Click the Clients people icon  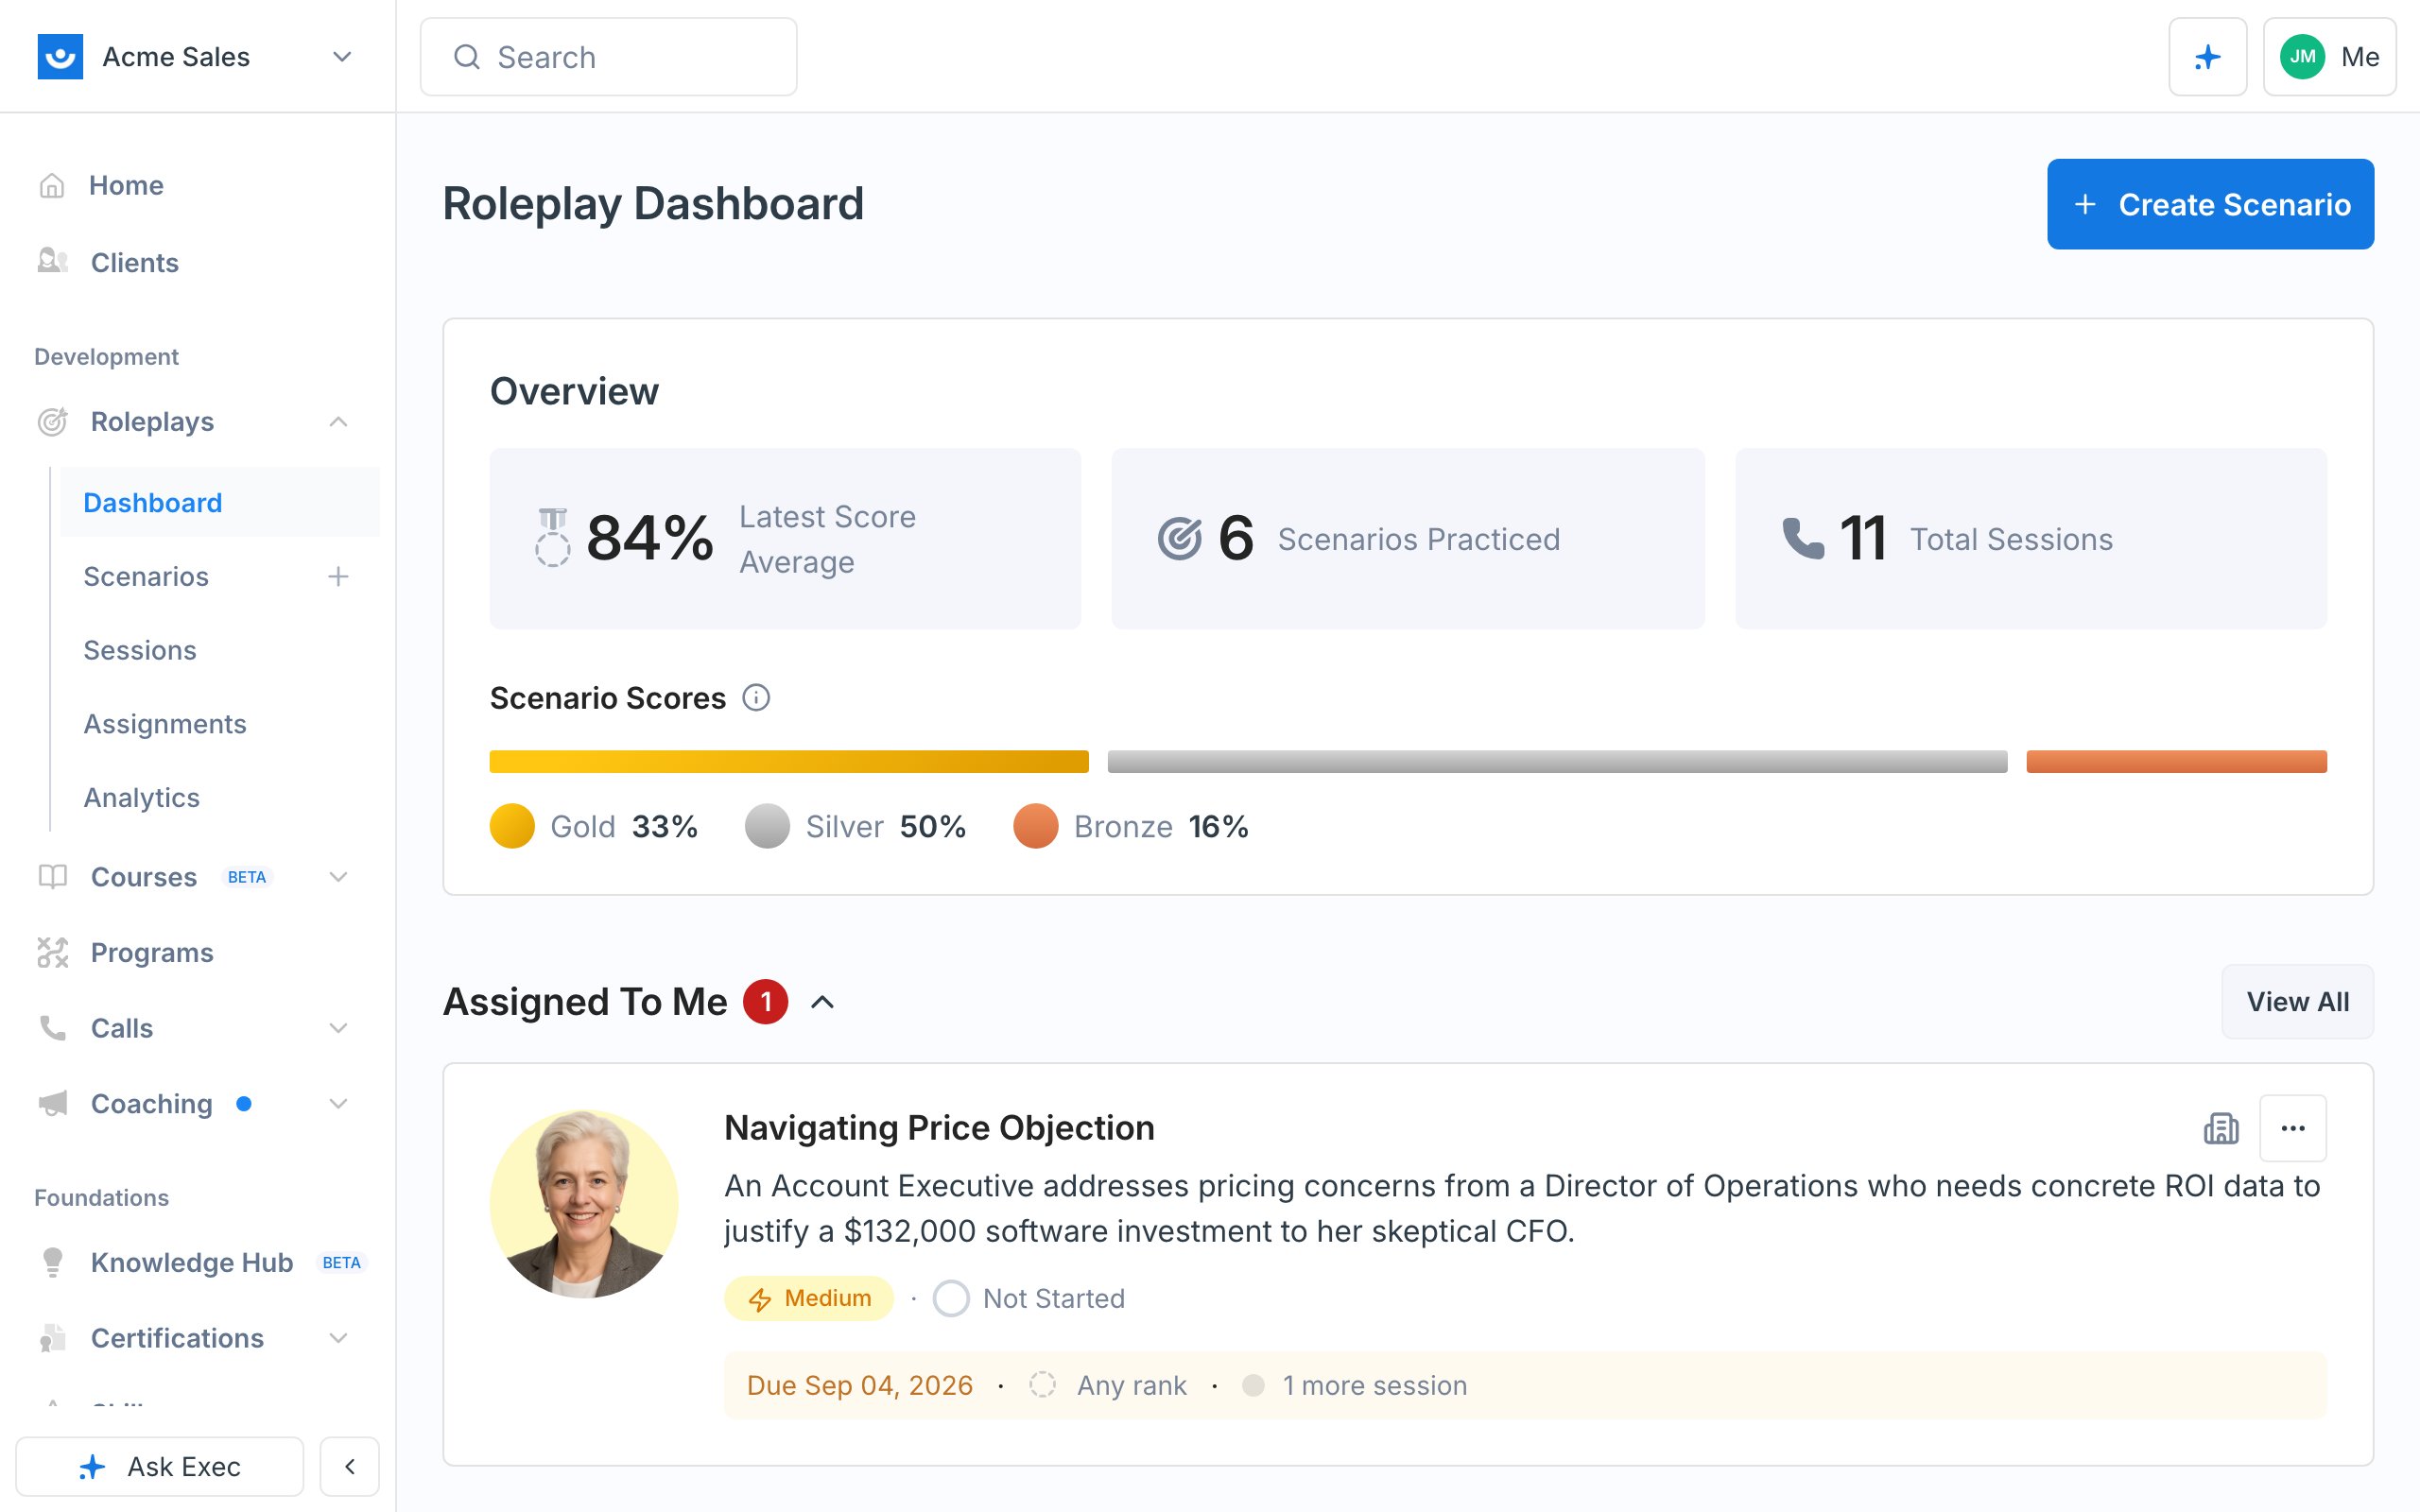[53, 262]
